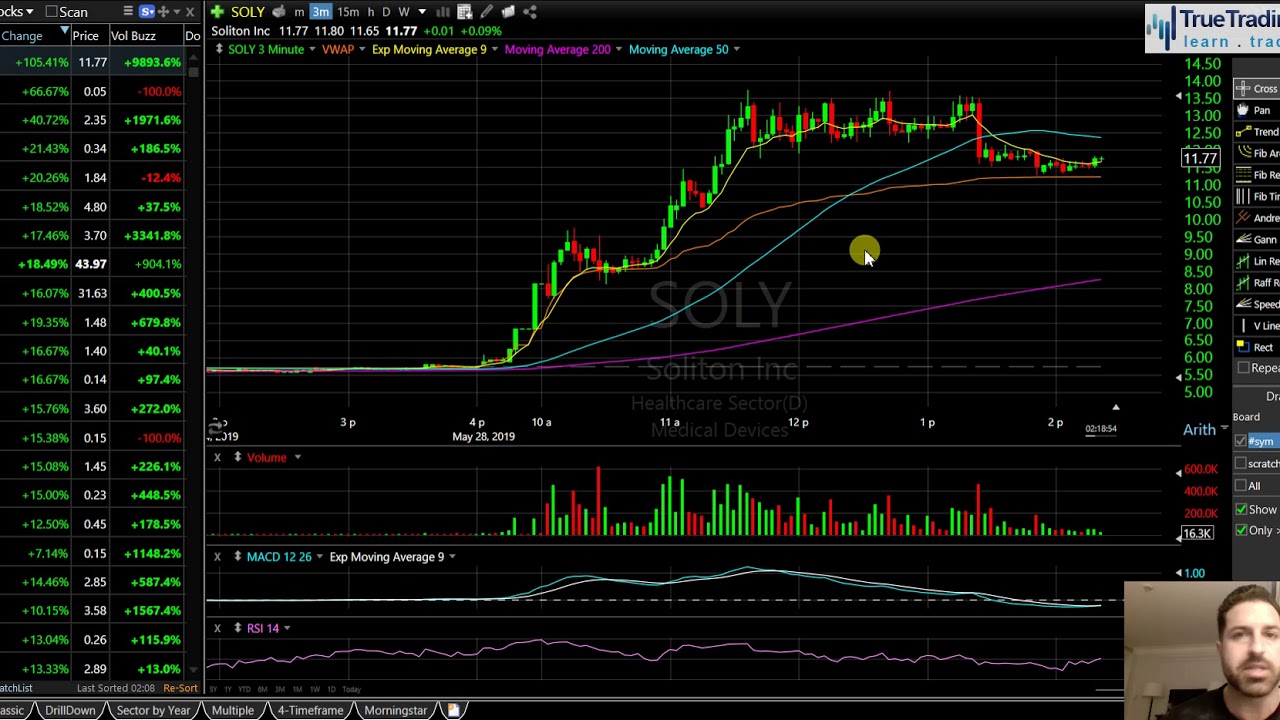Click the notes icon beside SOLY symbol

(x=279, y=12)
